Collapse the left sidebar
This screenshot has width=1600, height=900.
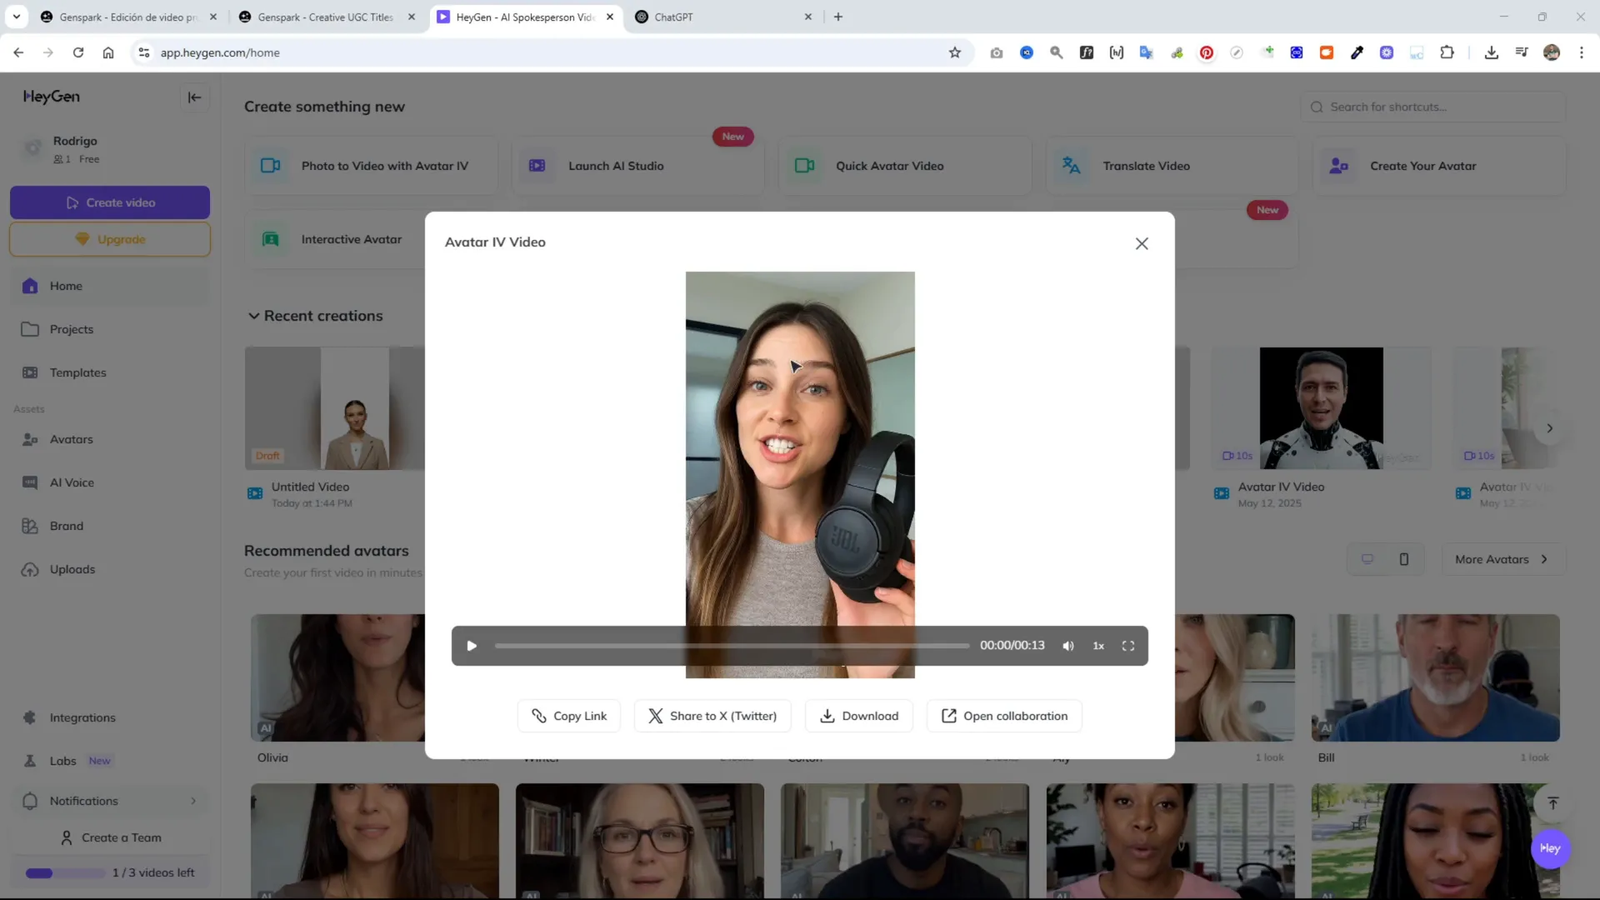pyautogui.click(x=195, y=97)
